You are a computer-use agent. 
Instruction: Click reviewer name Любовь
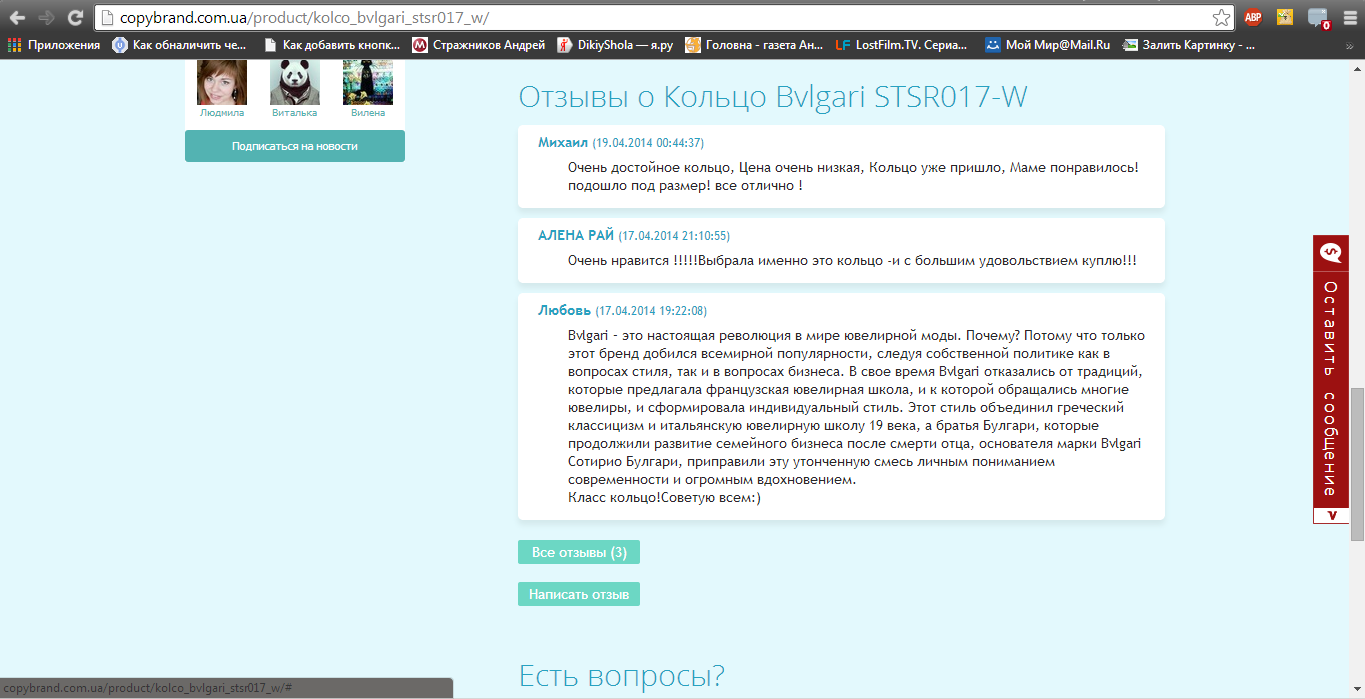(565, 310)
